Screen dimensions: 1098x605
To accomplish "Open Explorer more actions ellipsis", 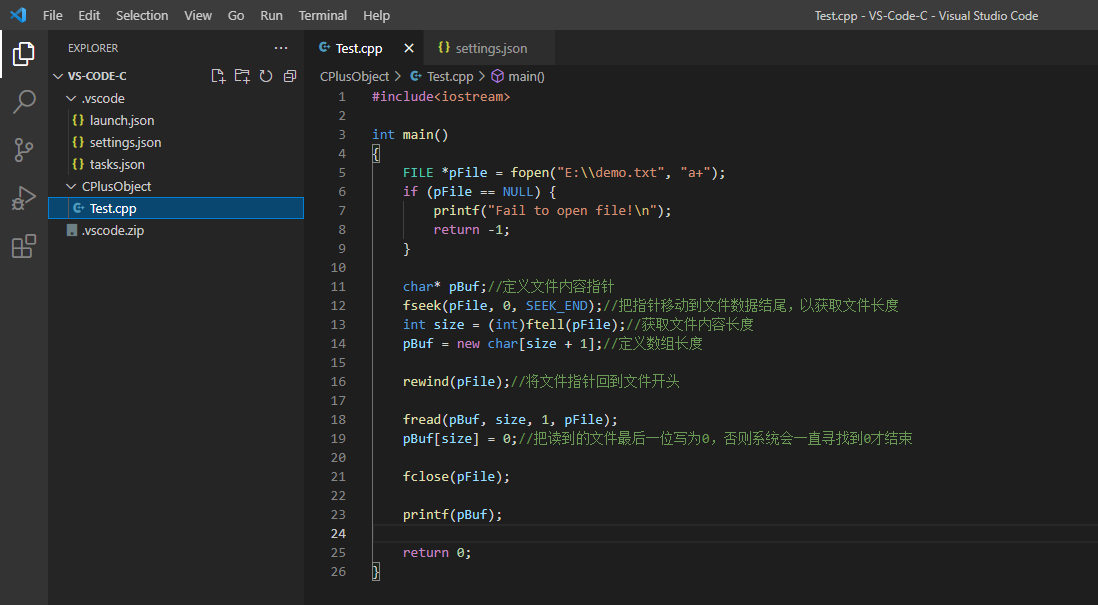I will (x=281, y=48).
